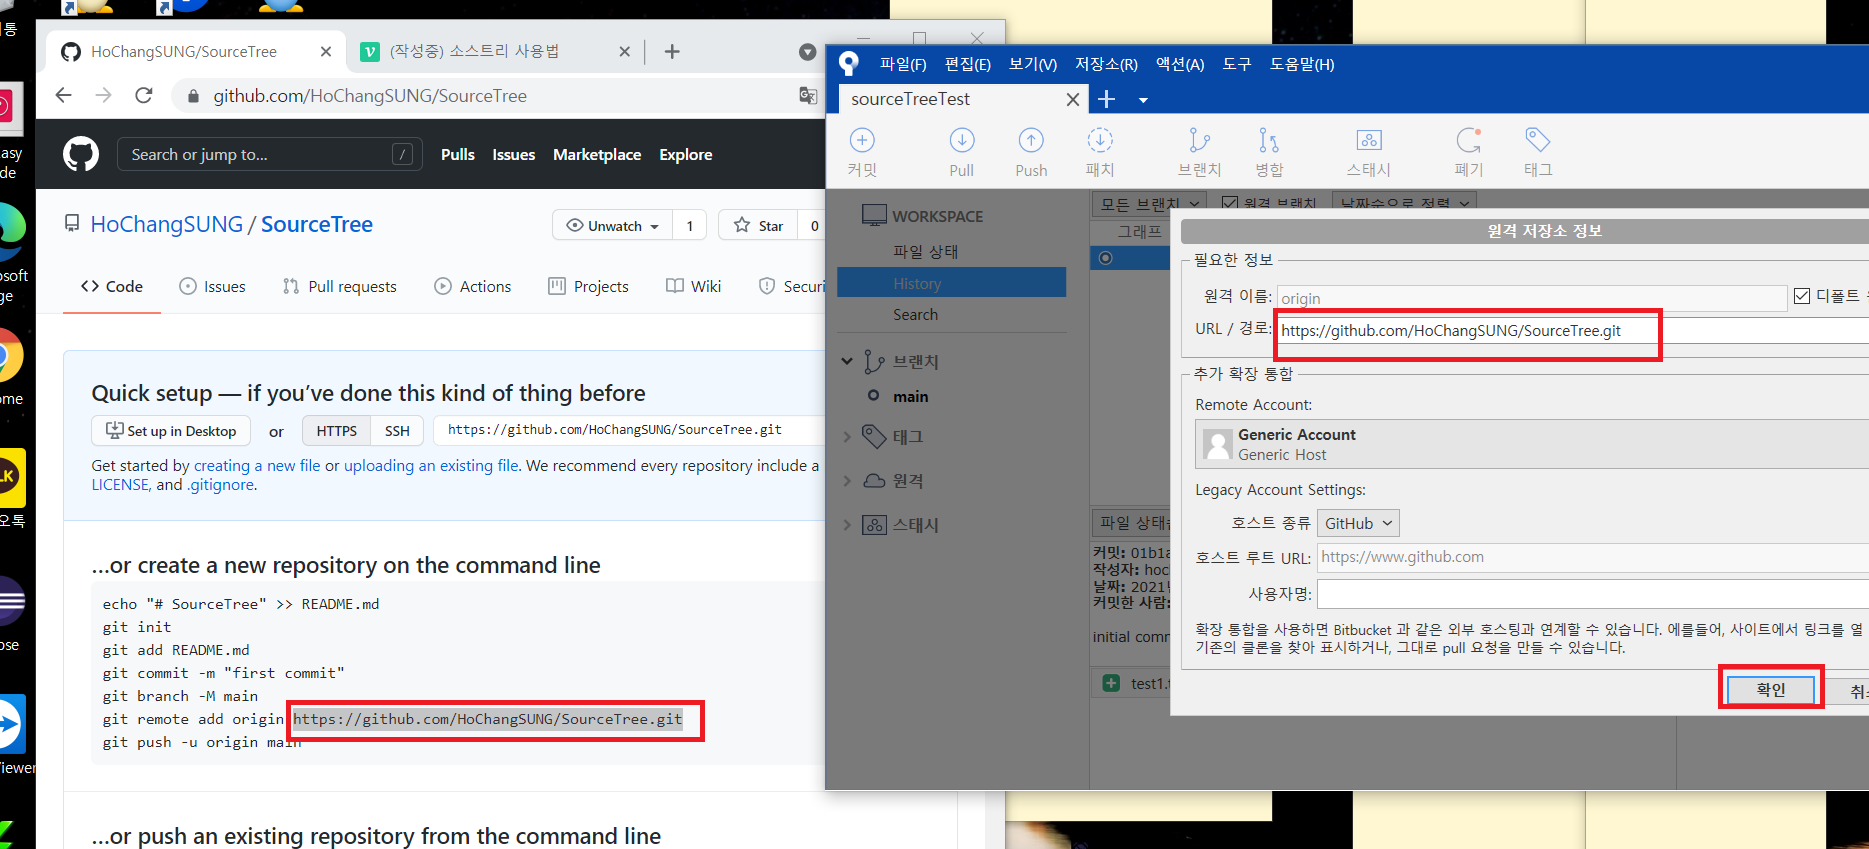Viewport: 1869px width, 849px height.
Task: Close the sourceTreeTest tab
Action: pos(1072,99)
